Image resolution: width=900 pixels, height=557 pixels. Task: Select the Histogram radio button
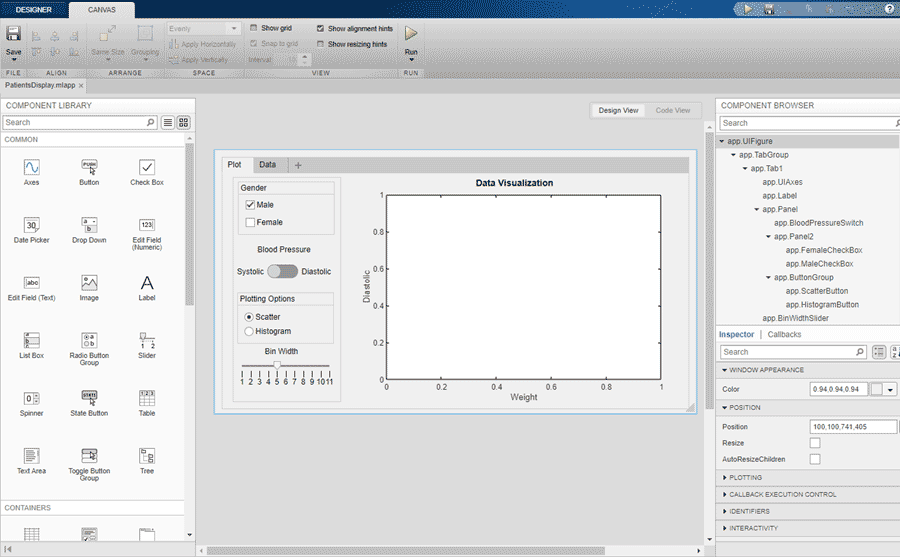click(x=249, y=331)
